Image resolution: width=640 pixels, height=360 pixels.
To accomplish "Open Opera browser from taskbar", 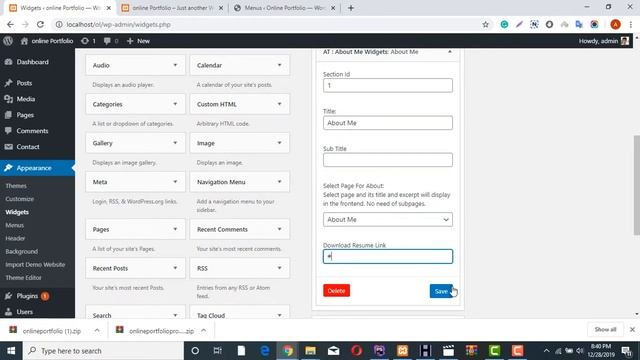I will click(x=356, y=351).
